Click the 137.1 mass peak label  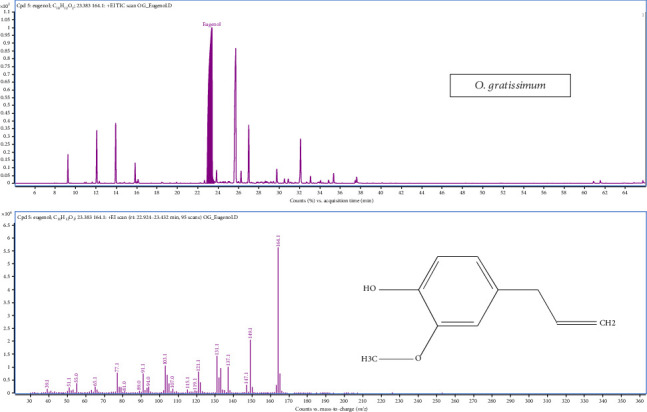tap(228, 360)
